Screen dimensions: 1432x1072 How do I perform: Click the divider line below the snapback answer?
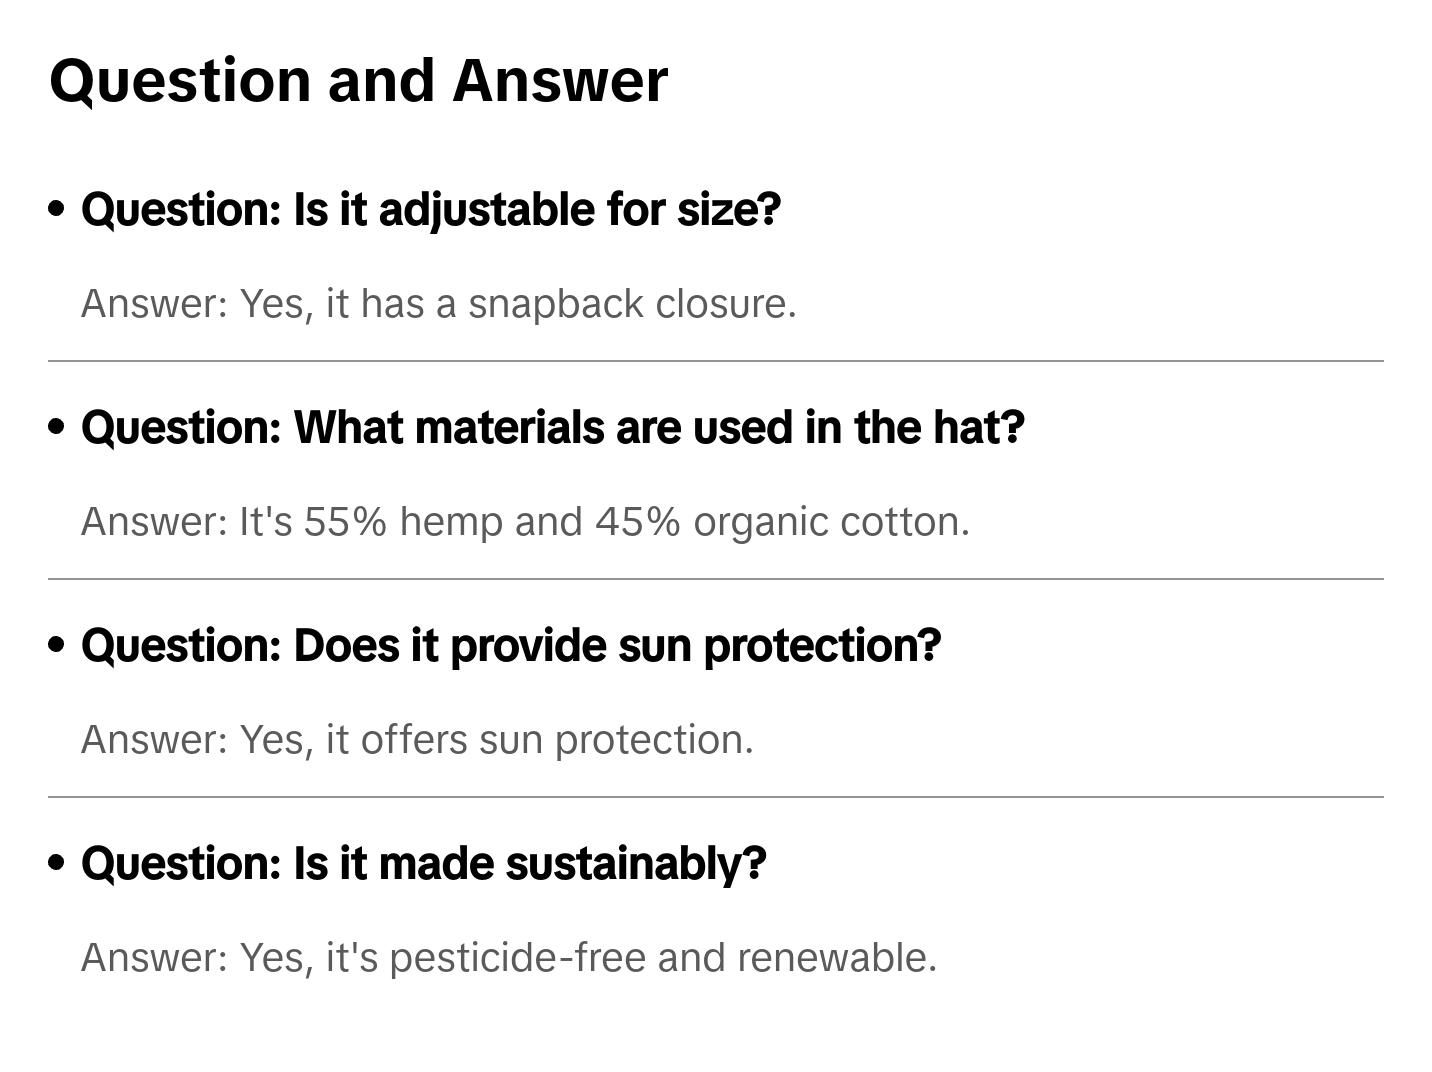(x=715, y=361)
